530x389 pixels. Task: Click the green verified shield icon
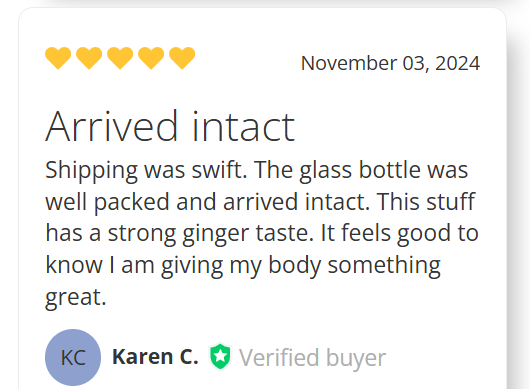[x=220, y=357]
